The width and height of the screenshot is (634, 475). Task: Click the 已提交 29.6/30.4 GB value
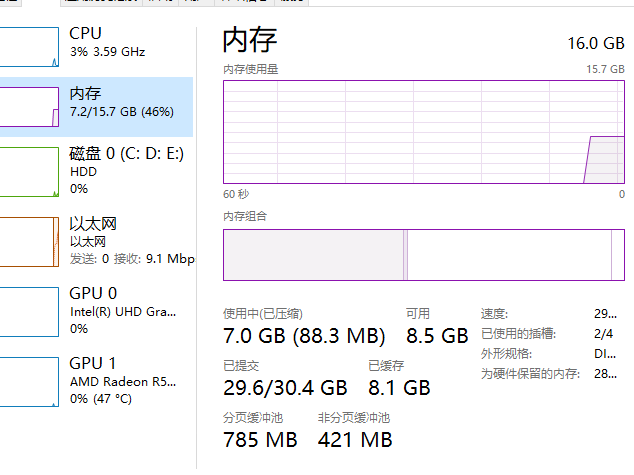pos(285,387)
